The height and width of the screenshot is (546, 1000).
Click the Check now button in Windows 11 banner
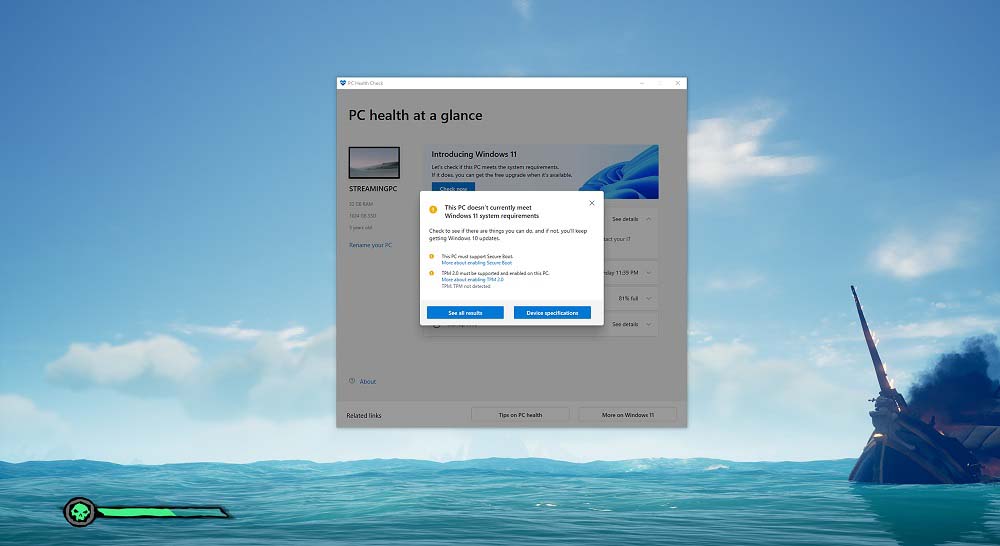pos(453,188)
